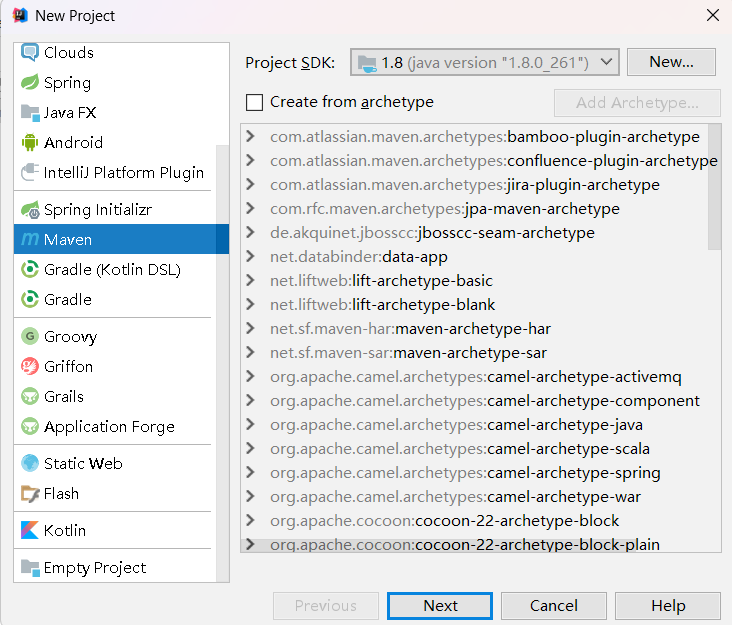Select the Griffon project type label
Viewport: 732px width, 625px height.
(x=68, y=367)
